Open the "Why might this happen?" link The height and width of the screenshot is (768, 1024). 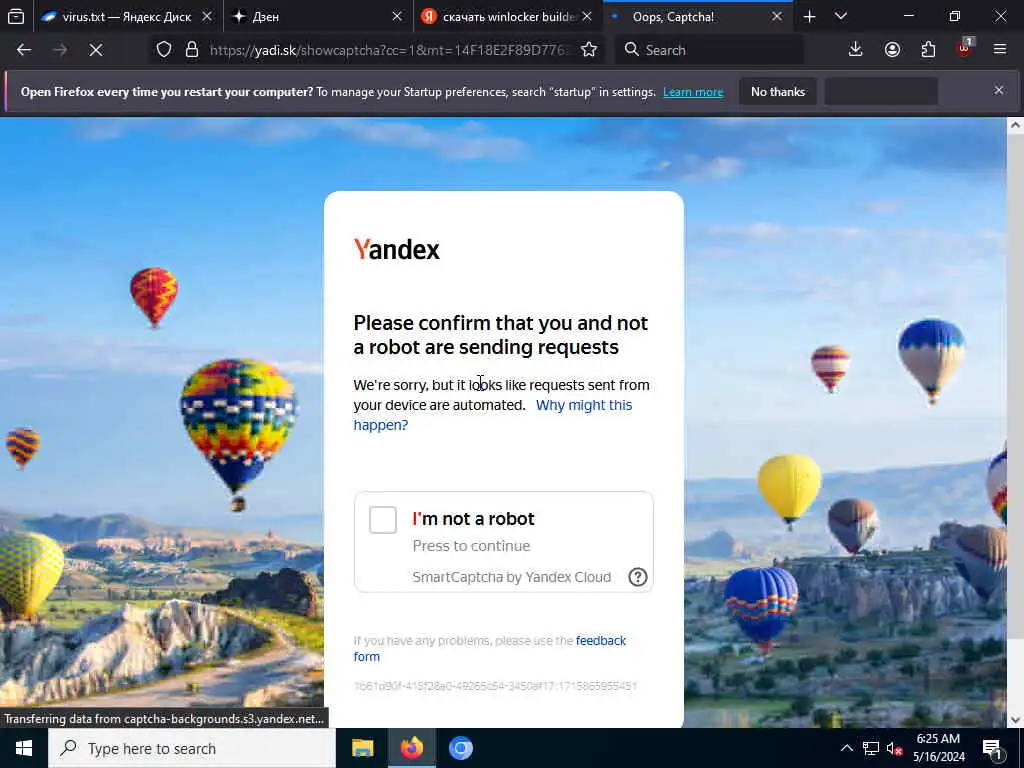[493, 415]
